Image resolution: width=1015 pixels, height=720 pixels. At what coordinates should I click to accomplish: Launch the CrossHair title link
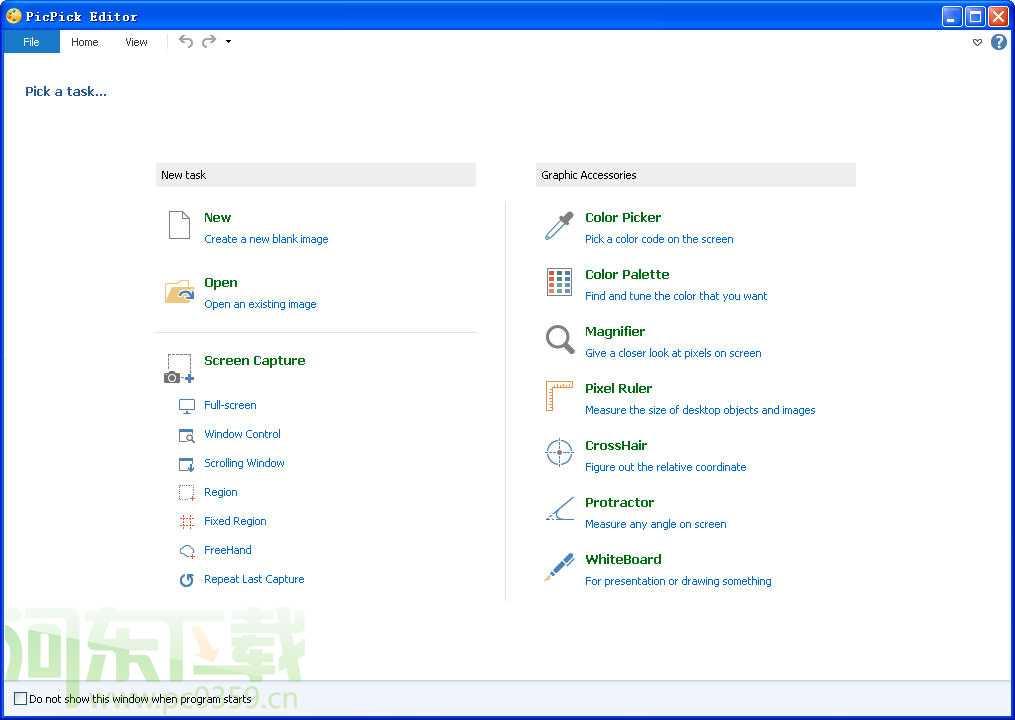616,445
